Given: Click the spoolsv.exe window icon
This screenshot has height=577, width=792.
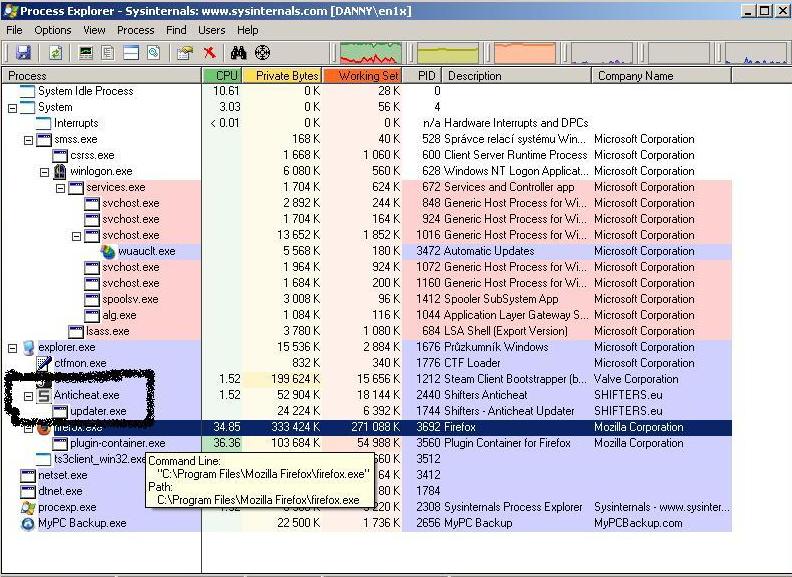Looking at the screenshot, I should pyautogui.click(x=92, y=299).
